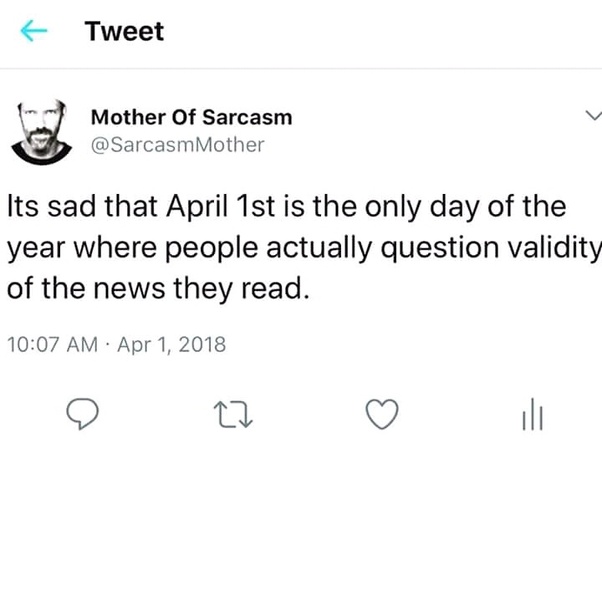Go back using the blue arrow
The width and height of the screenshot is (602, 602).
(35, 31)
